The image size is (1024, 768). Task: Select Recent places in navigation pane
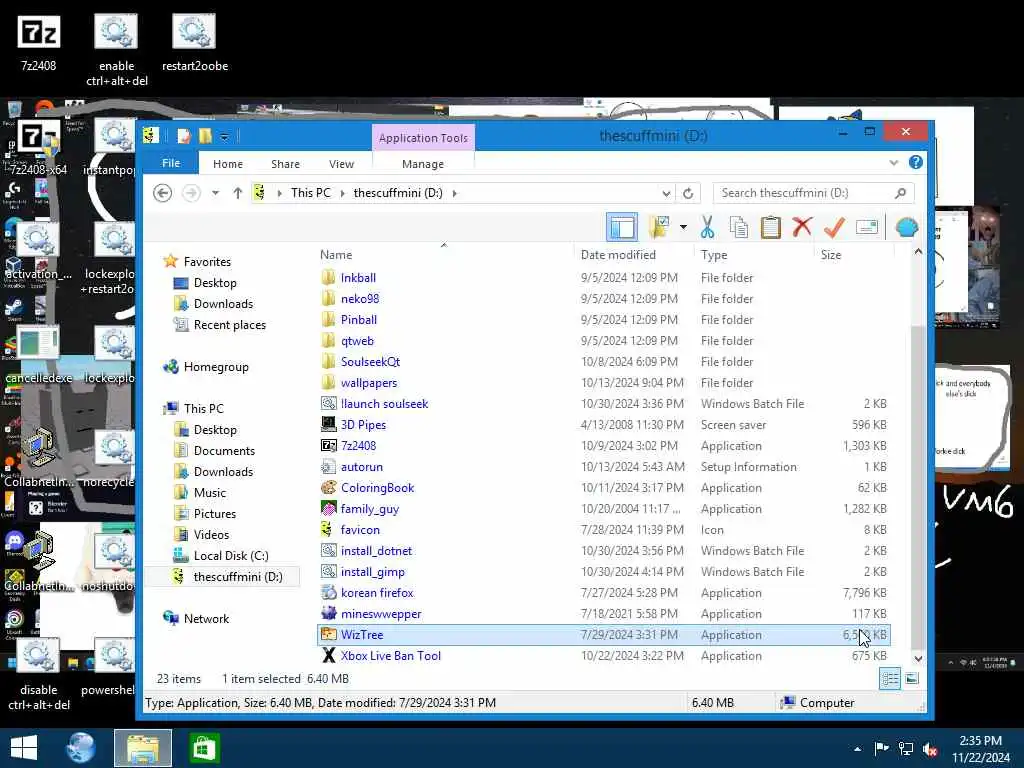click(x=229, y=325)
